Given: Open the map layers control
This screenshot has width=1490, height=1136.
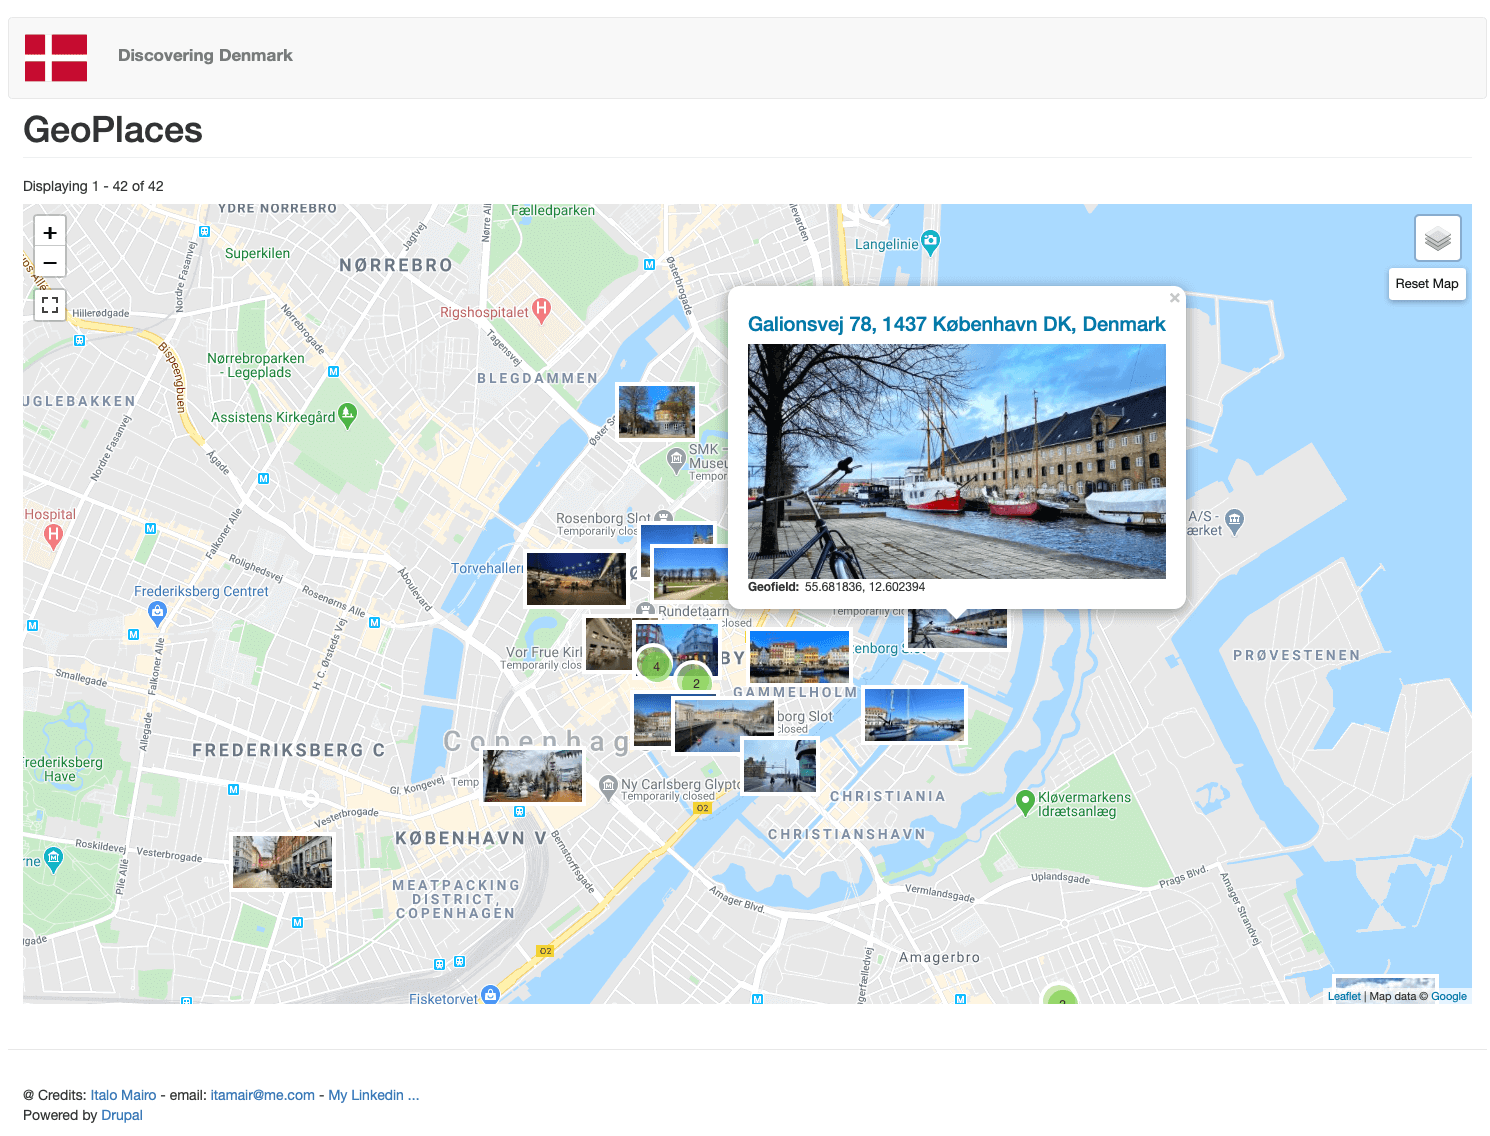Looking at the screenshot, I should click(1437, 239).
